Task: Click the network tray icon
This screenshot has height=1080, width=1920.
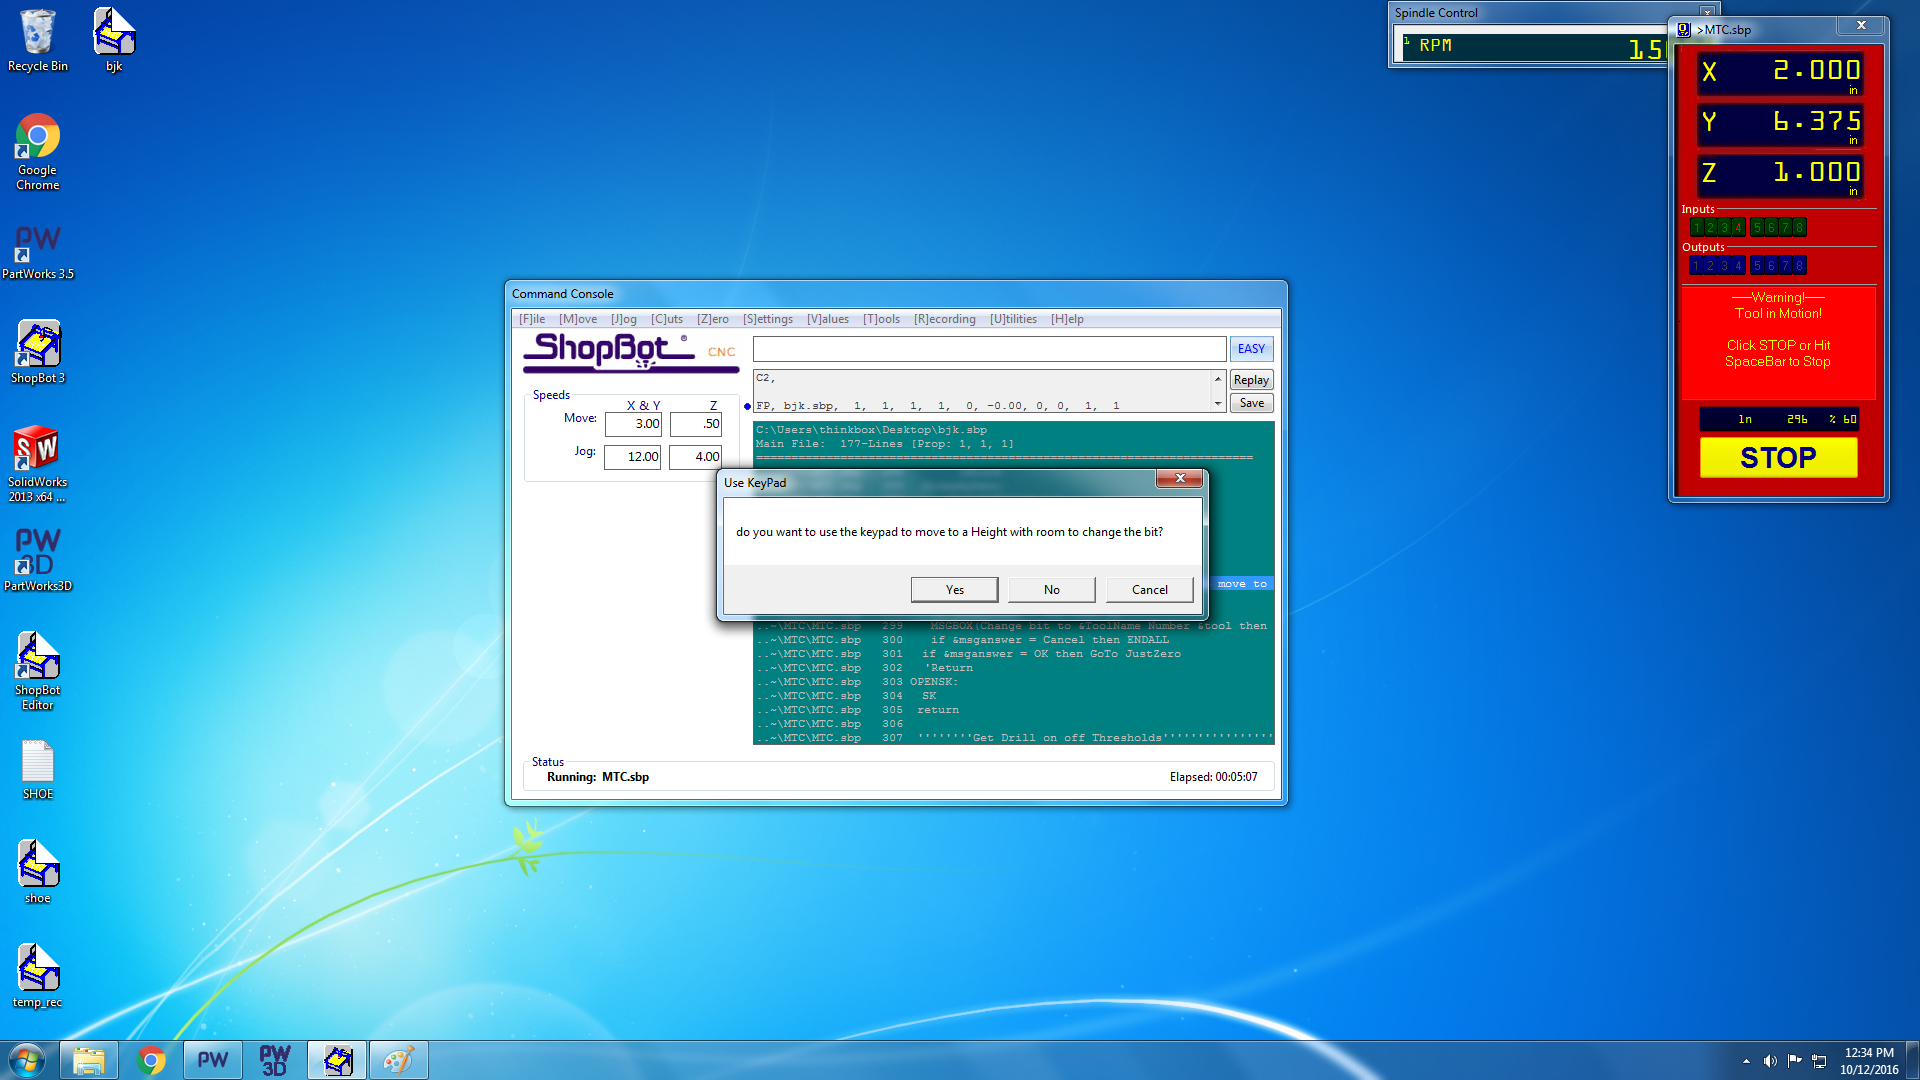Action: click(x=1820, y=1061)
